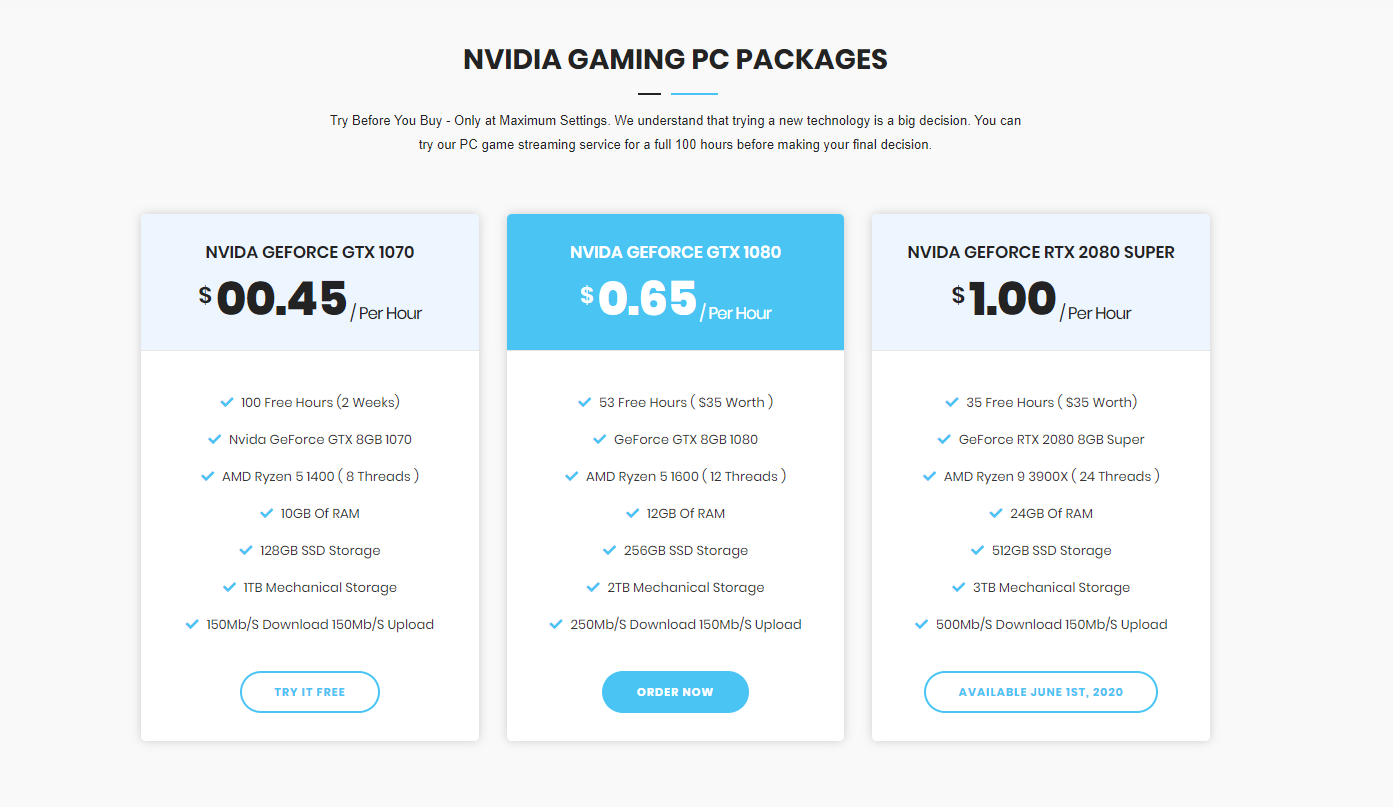Click checkmark next to 3TB Mechanical Storage
Viewport: 1393px width, 807px height.
pos(959,587)
